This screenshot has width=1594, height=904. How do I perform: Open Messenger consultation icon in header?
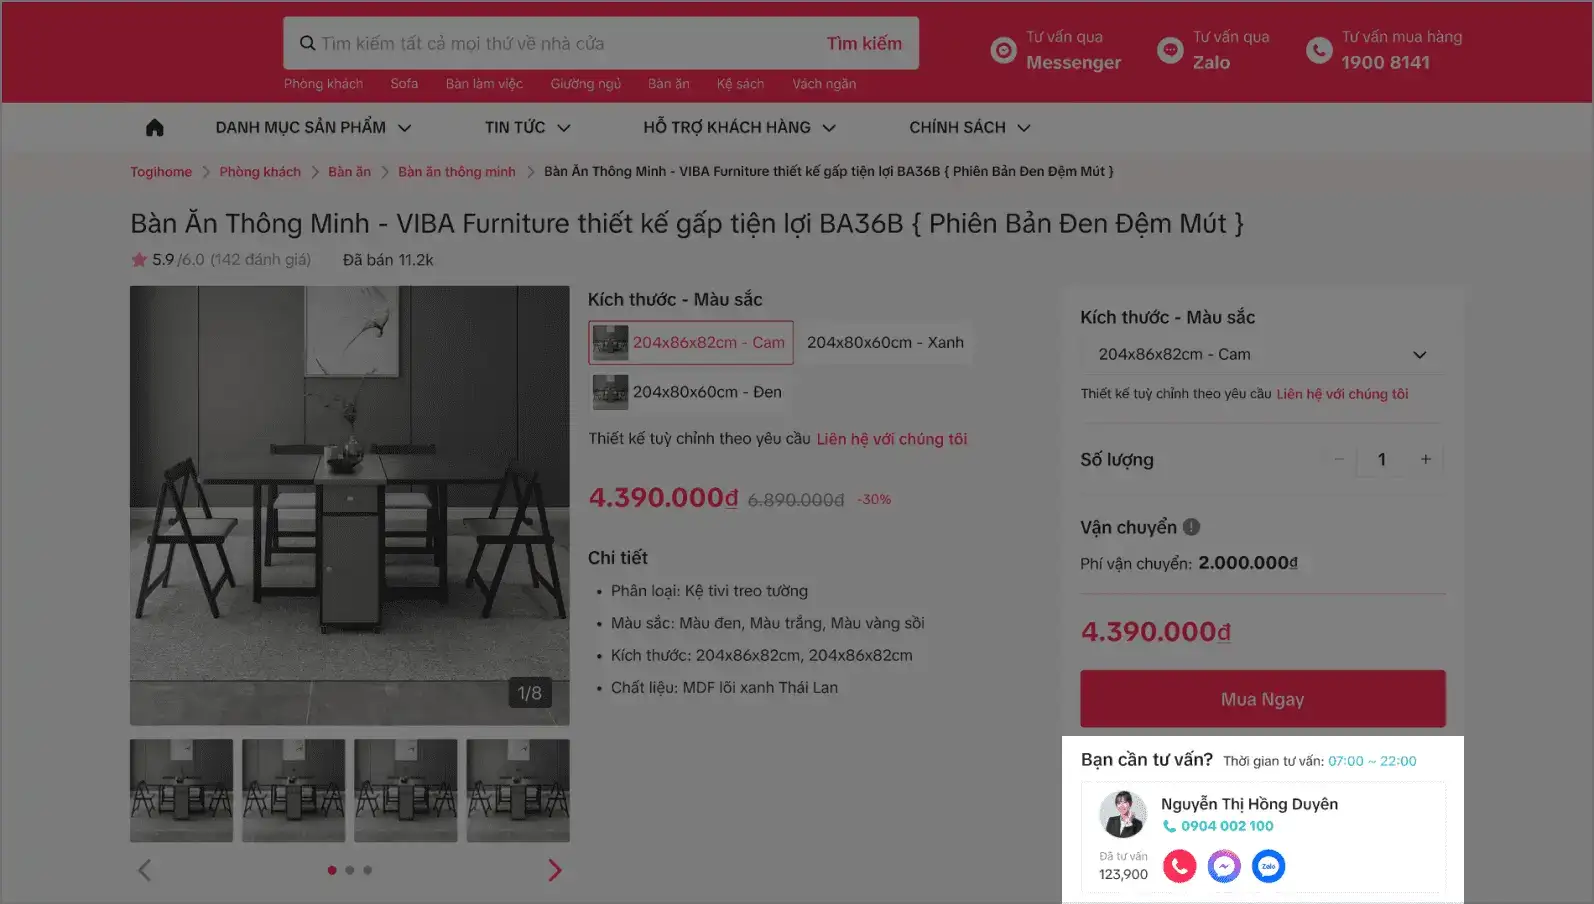(x=1003, y=50)
